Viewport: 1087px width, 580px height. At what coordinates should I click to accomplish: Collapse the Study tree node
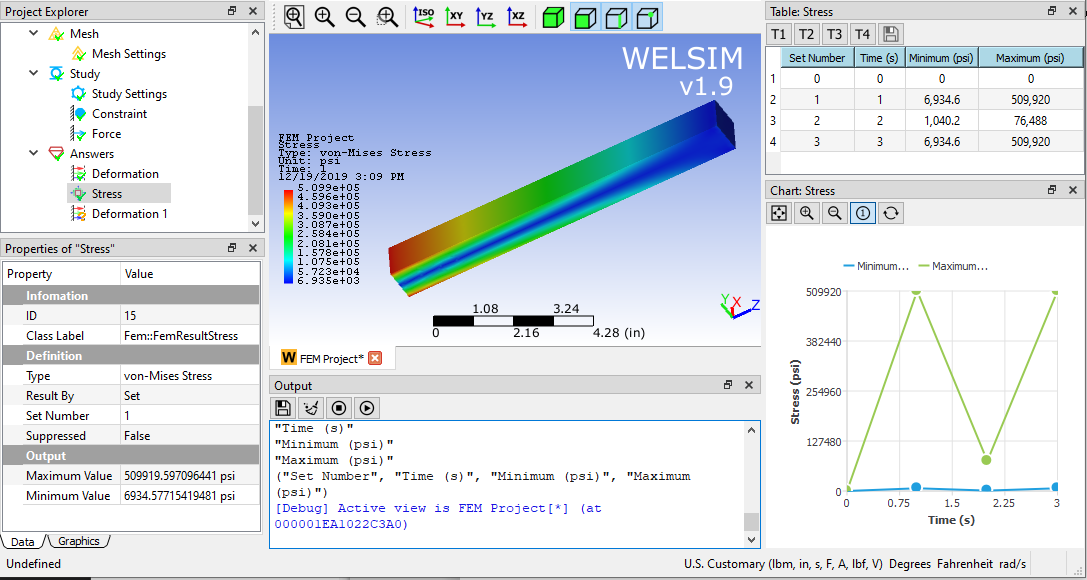pos(33,73)
